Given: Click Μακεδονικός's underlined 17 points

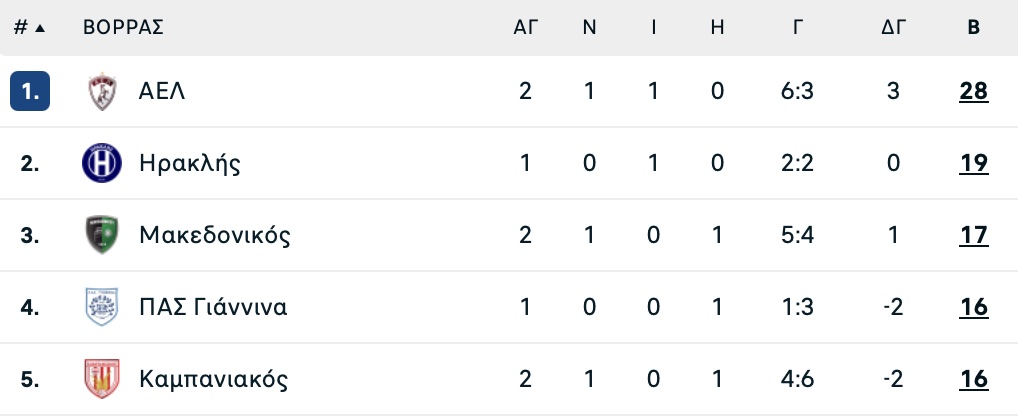Looking at the screenshot, I should 973,235.
